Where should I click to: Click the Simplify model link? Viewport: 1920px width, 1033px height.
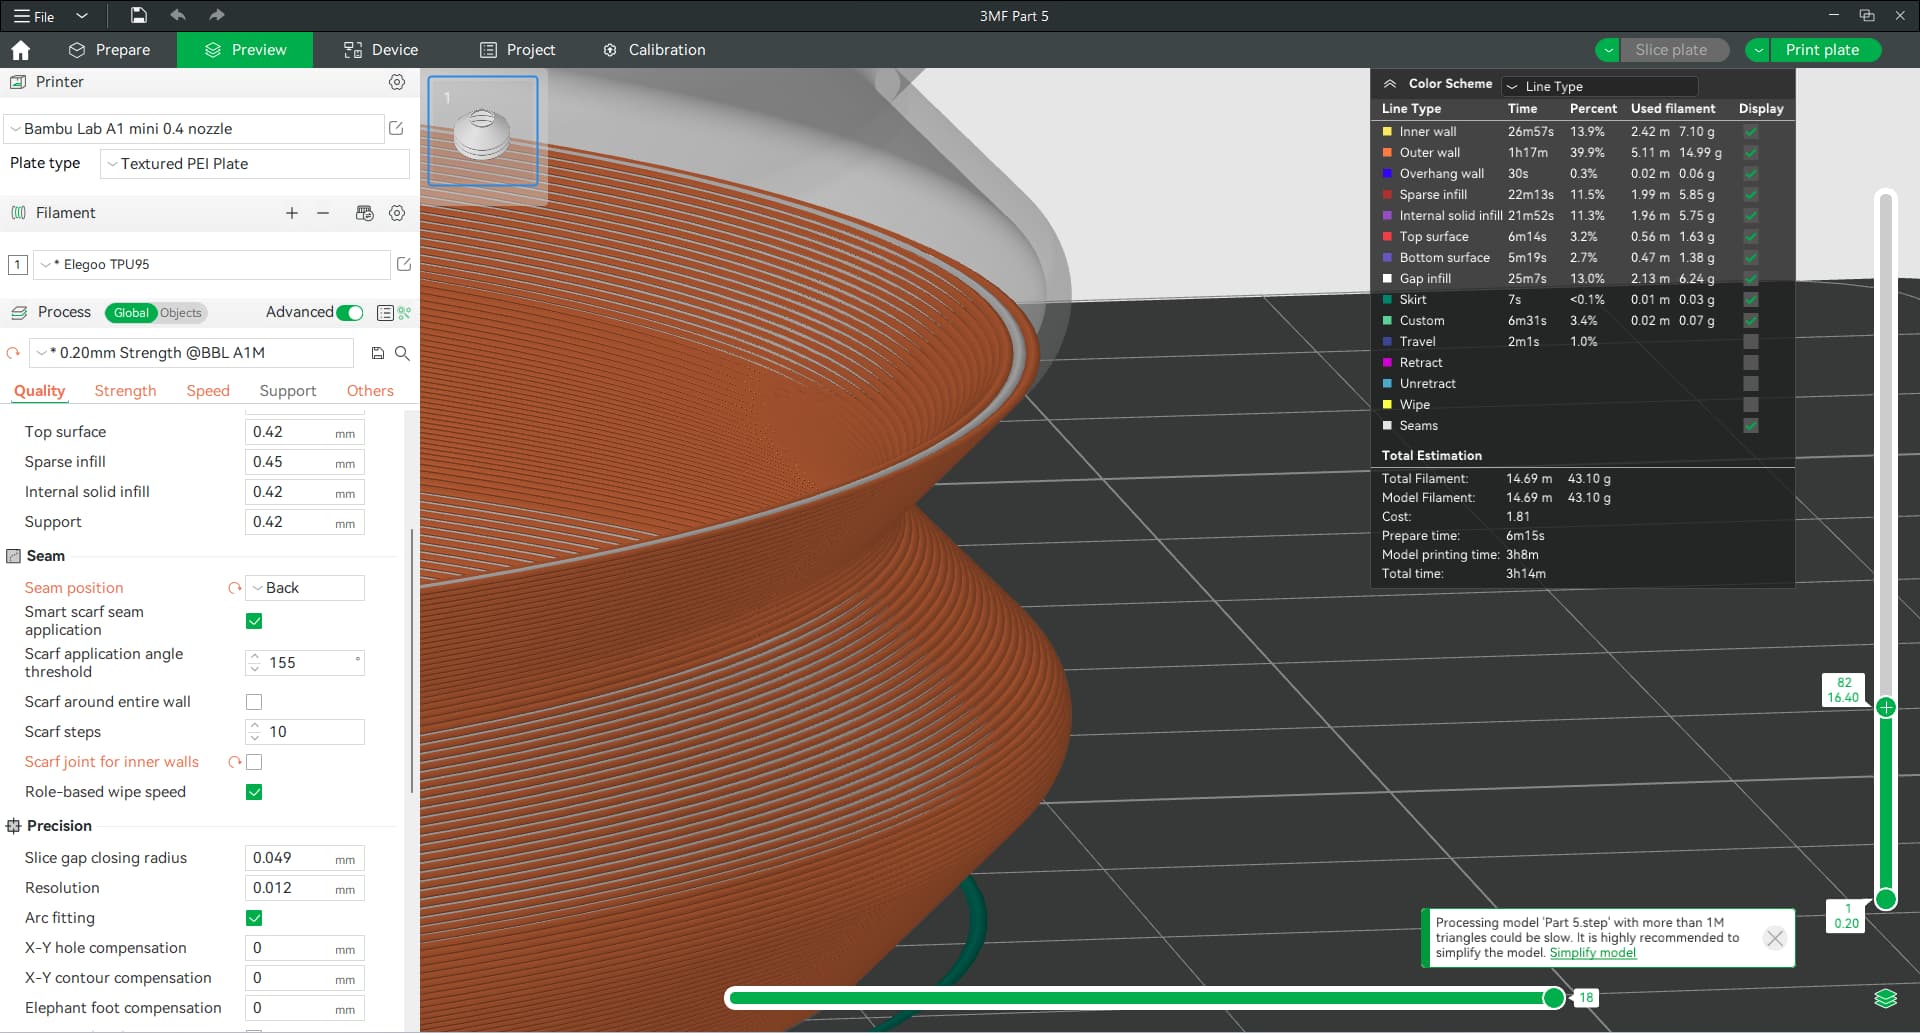coord(1592,953)
